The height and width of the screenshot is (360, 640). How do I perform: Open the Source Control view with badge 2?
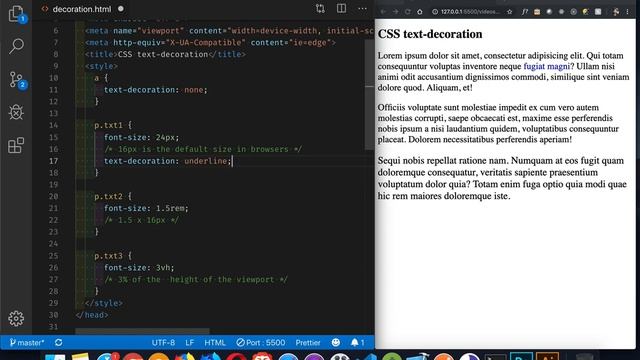point(17,80)
